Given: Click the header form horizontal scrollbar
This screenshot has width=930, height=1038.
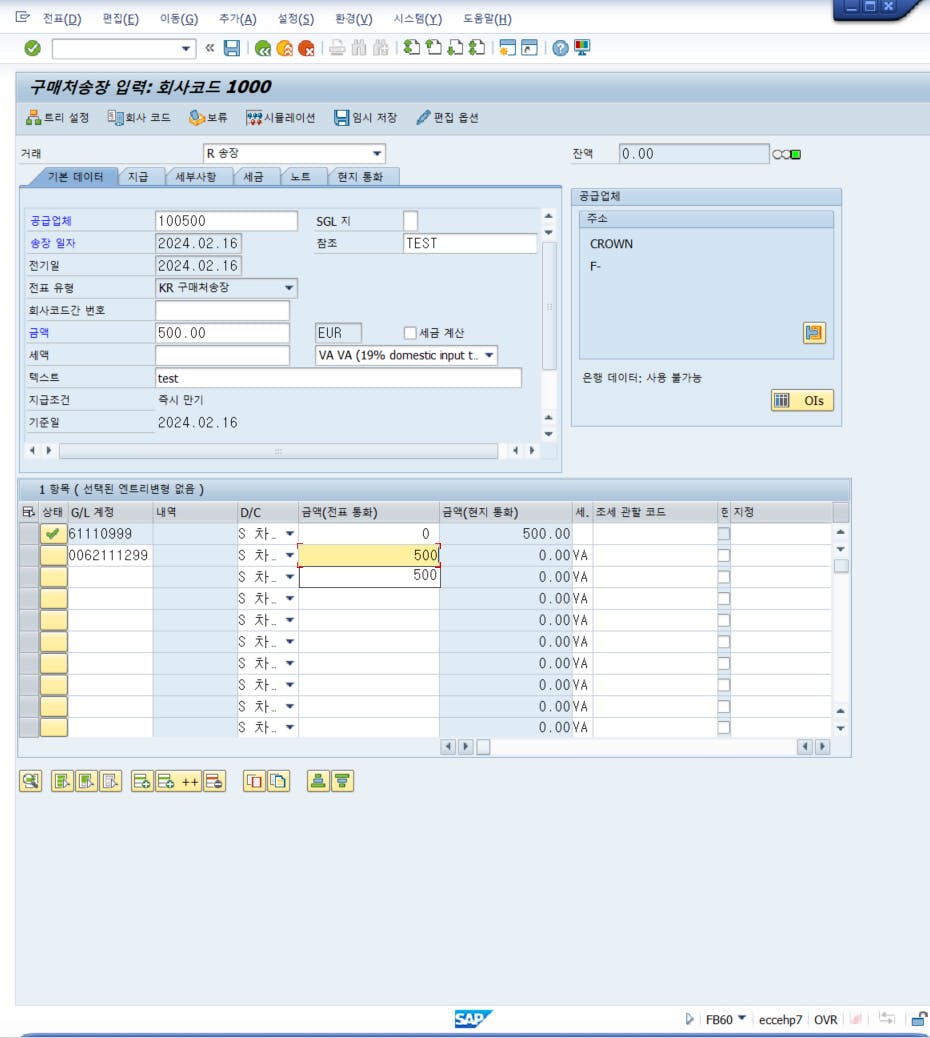Looking at the screenshot, I should pyautogui.click(x=278, y=451).
